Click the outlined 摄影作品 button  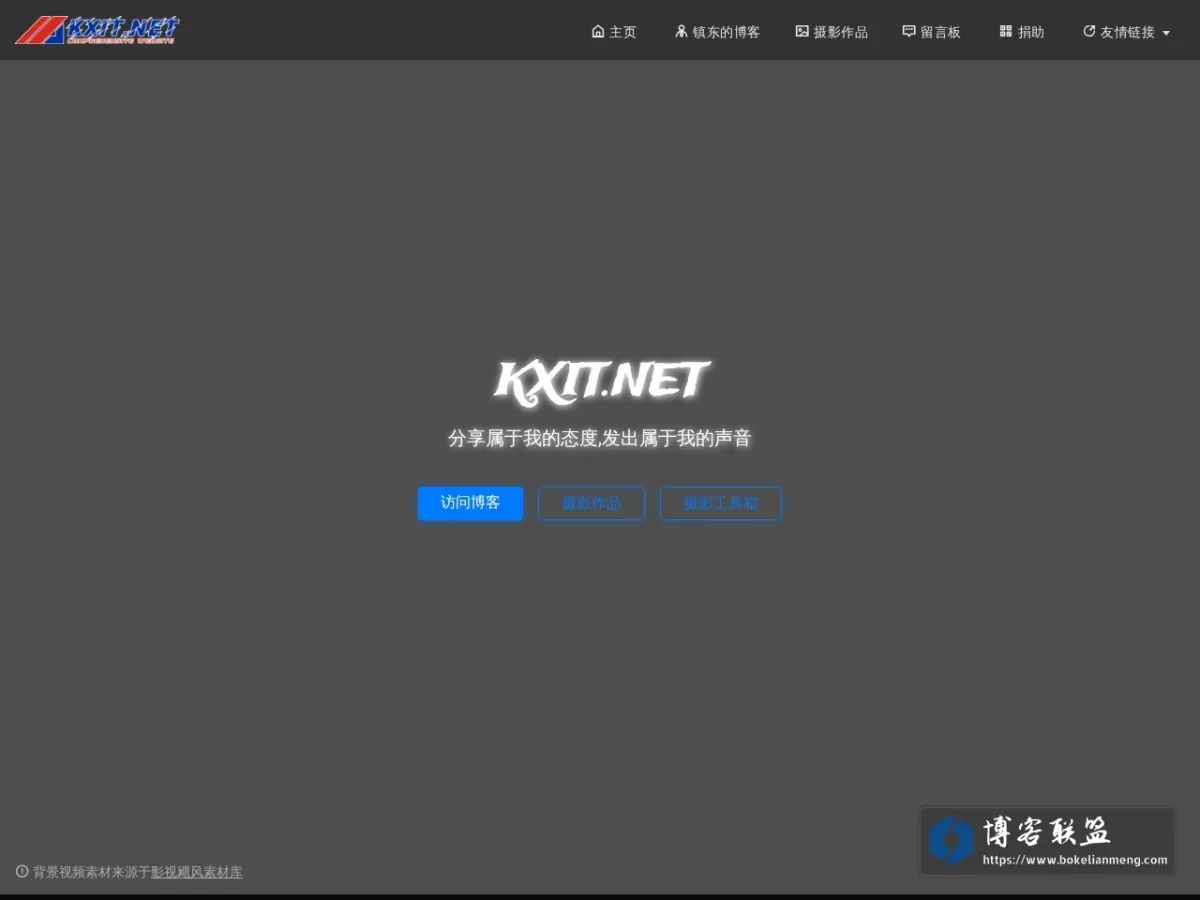pos(591,503)
